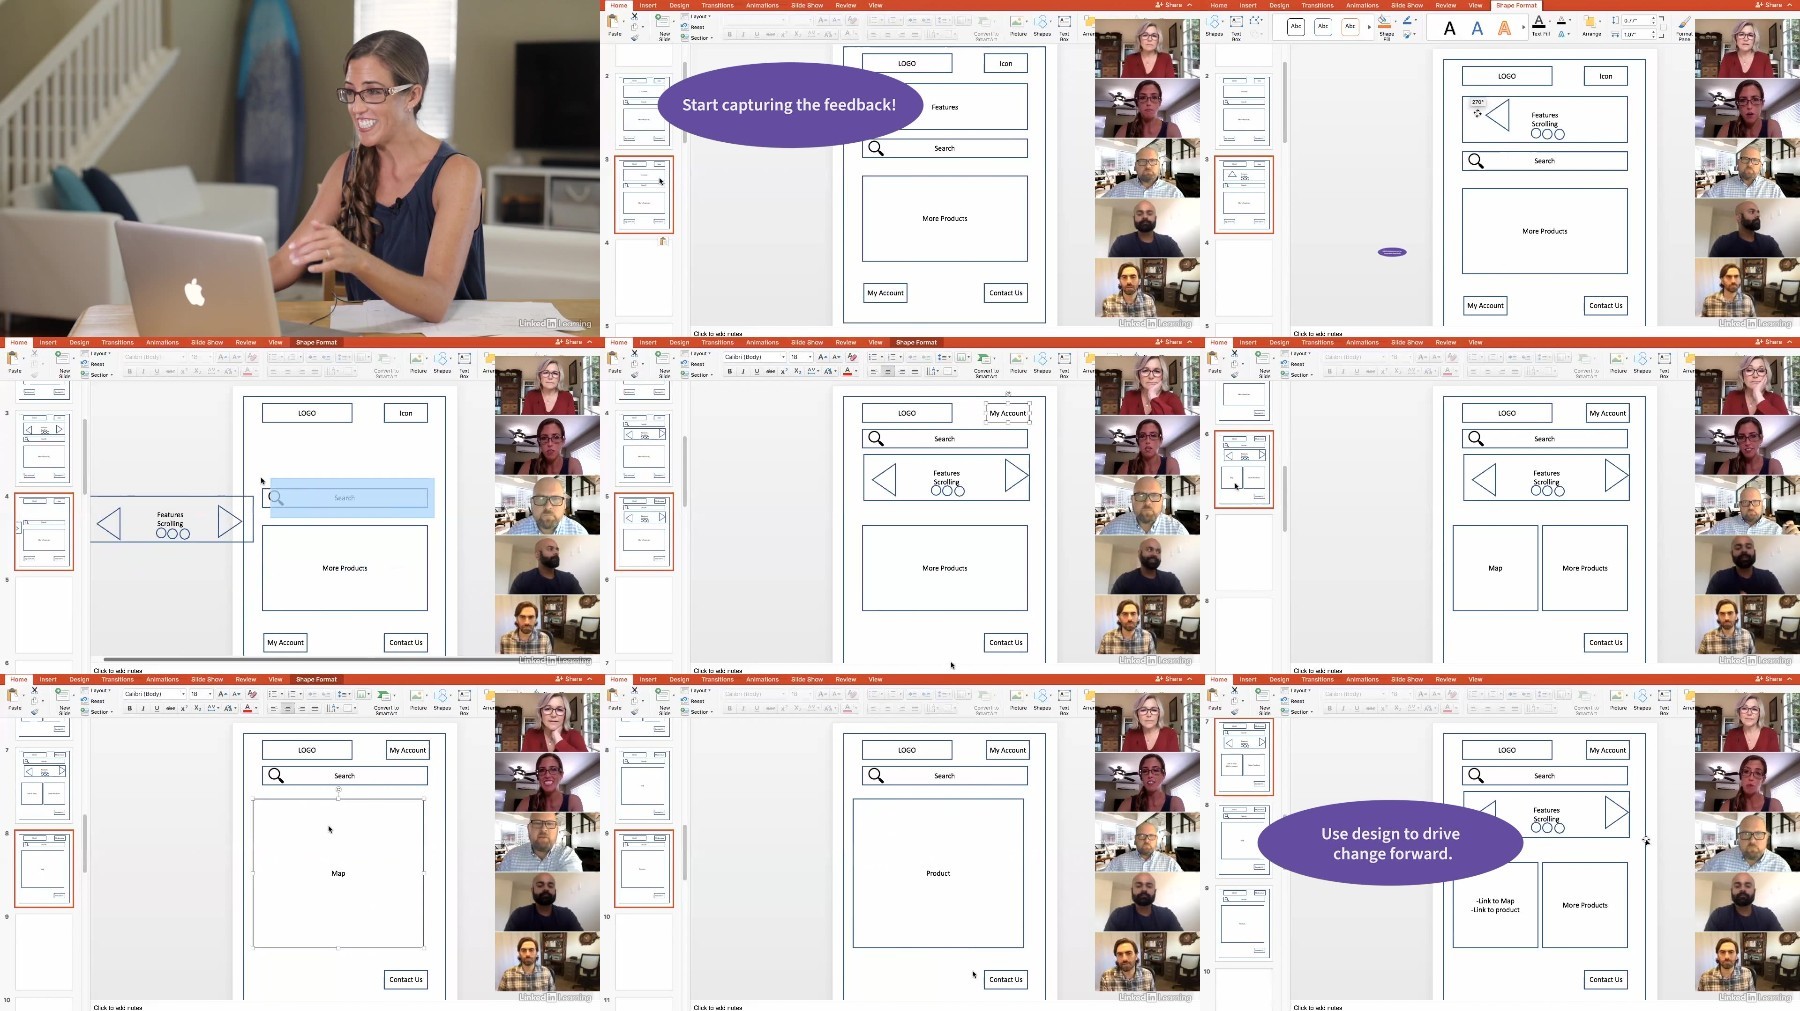Toggle Center alignment in the large Map box frame
1800x1011 pixels.
(287, 708)
